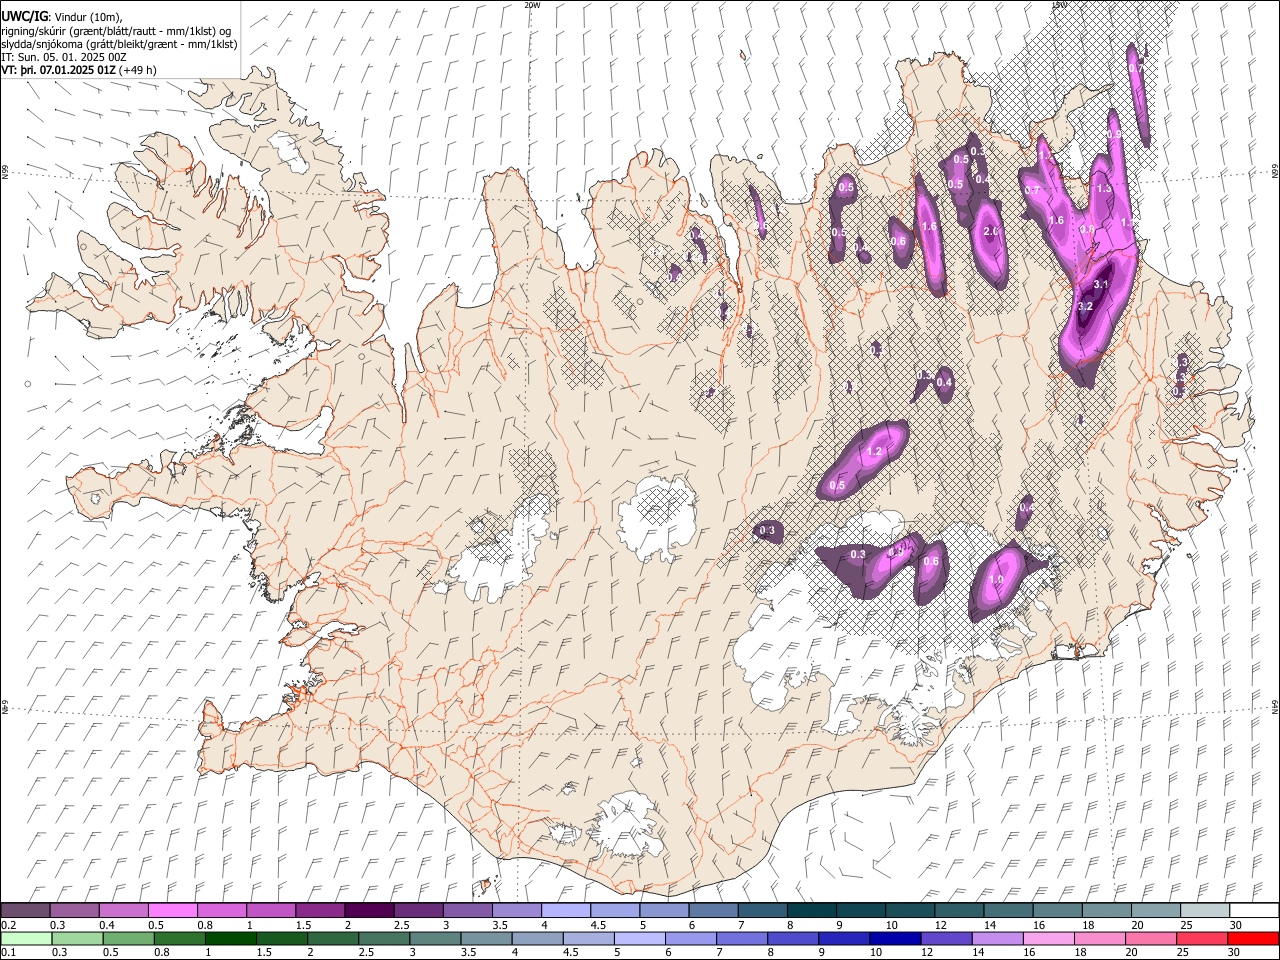Click the 20W longitude label

coord(532,5)
